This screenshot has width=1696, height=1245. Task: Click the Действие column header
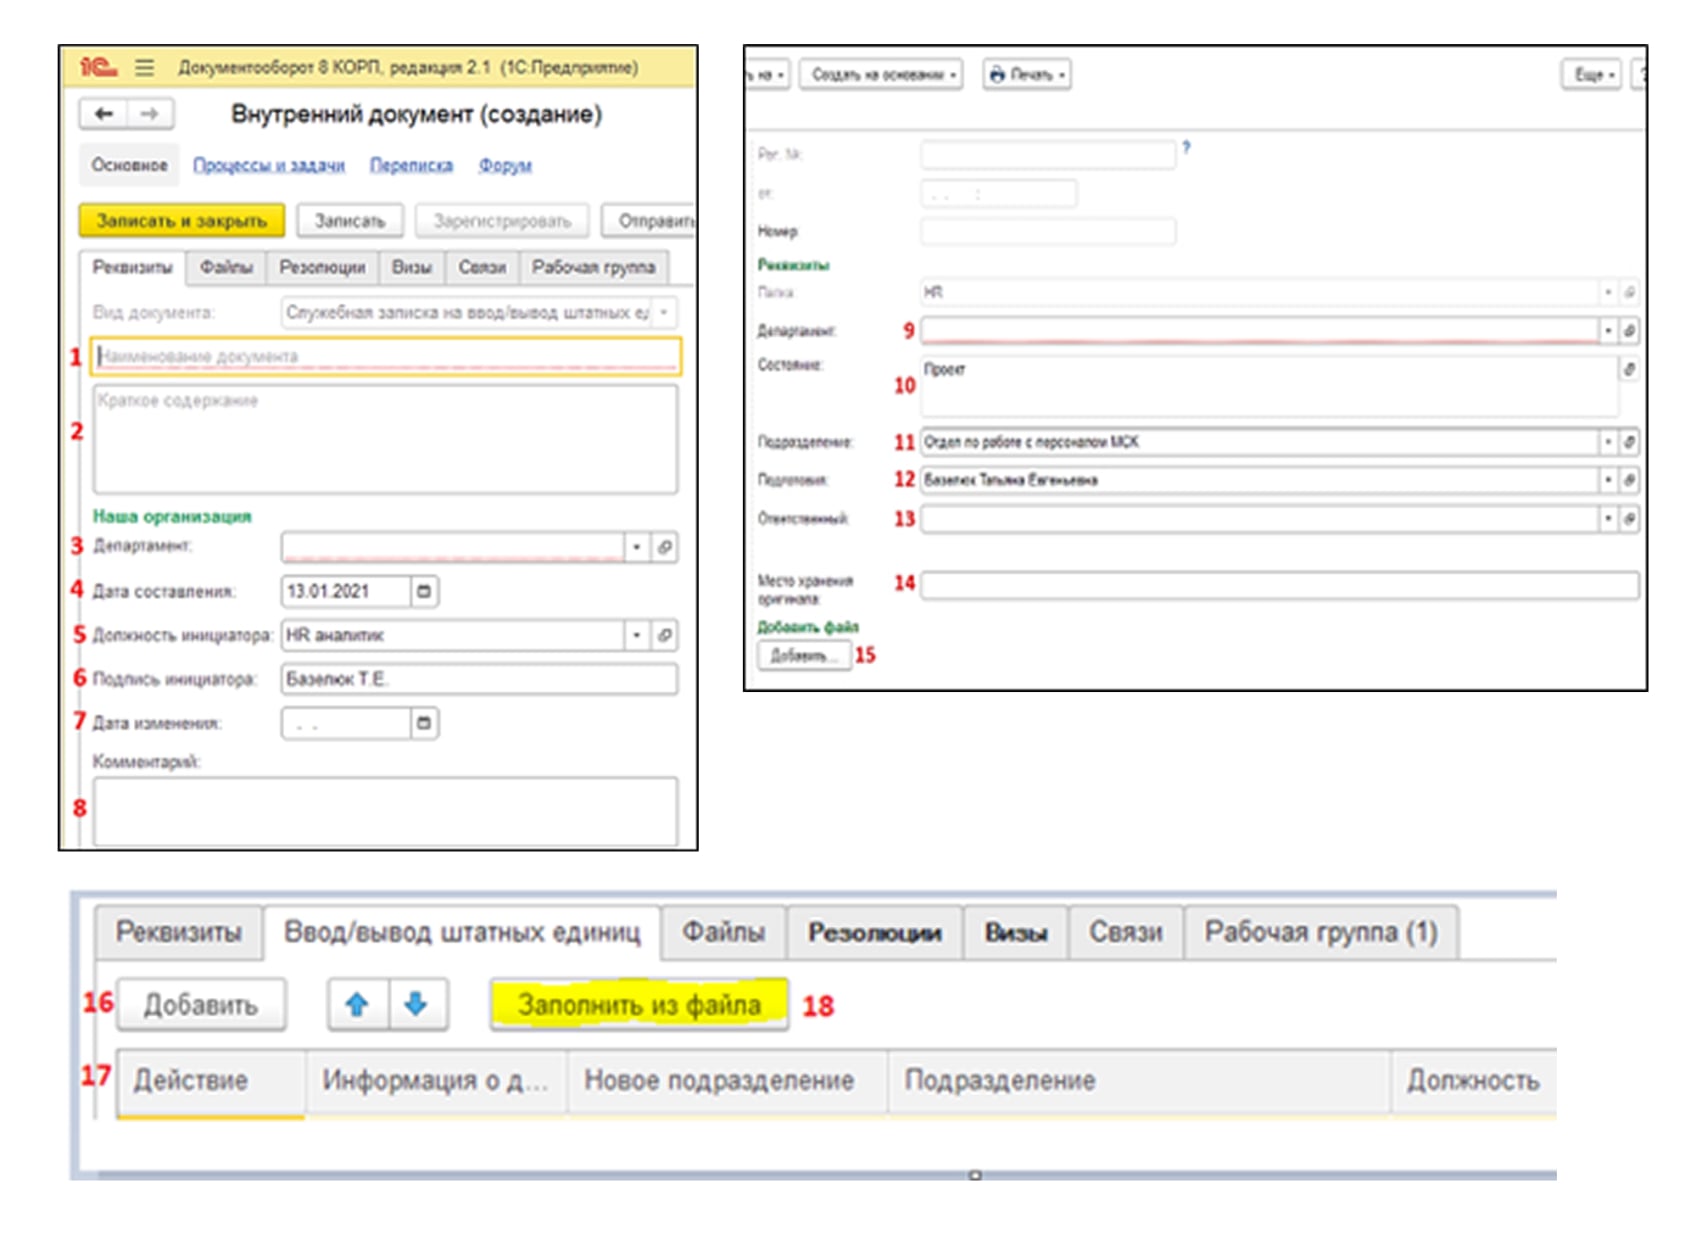[191, 1080]
